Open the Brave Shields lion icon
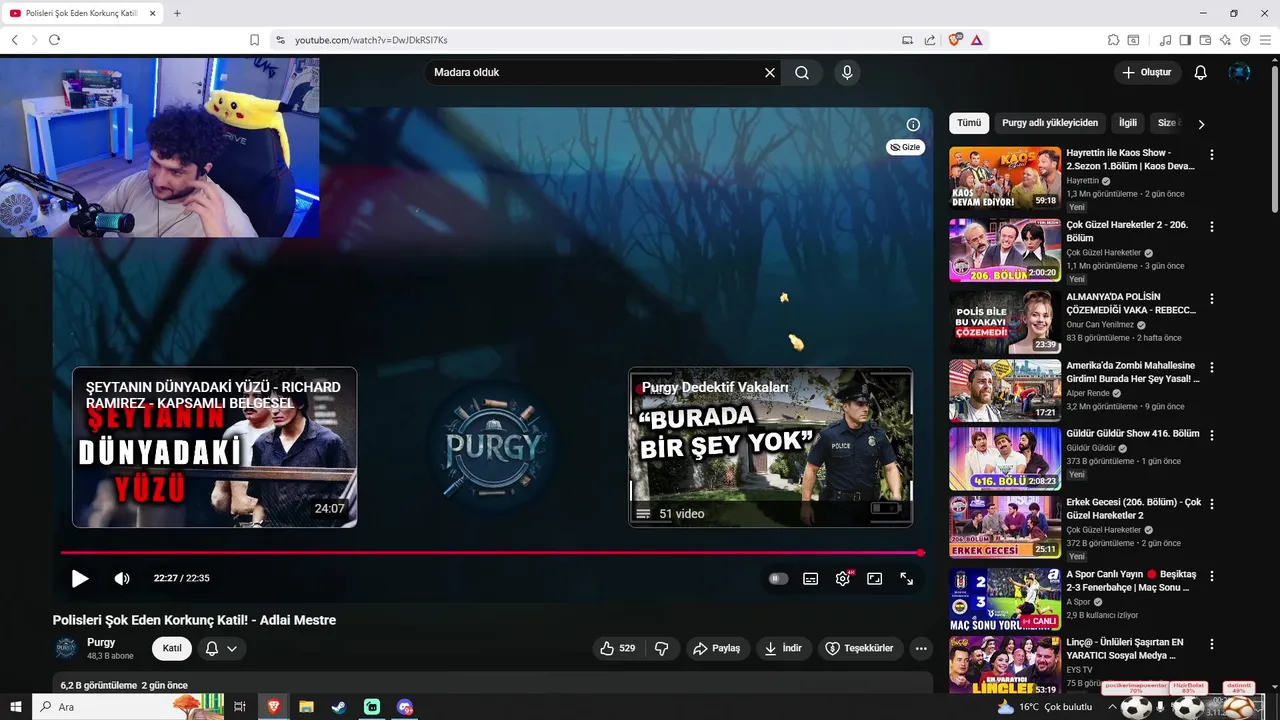The image size is (1280, 720). (x=954, y=40)
